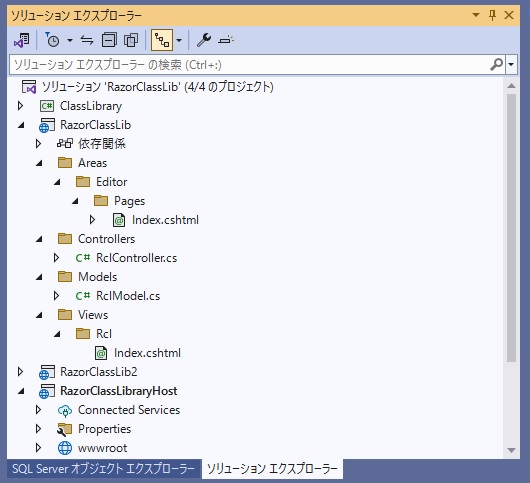The image size is (530, 483).
Task: Click the Razor file icon under Pages
Action: point(119,220)
